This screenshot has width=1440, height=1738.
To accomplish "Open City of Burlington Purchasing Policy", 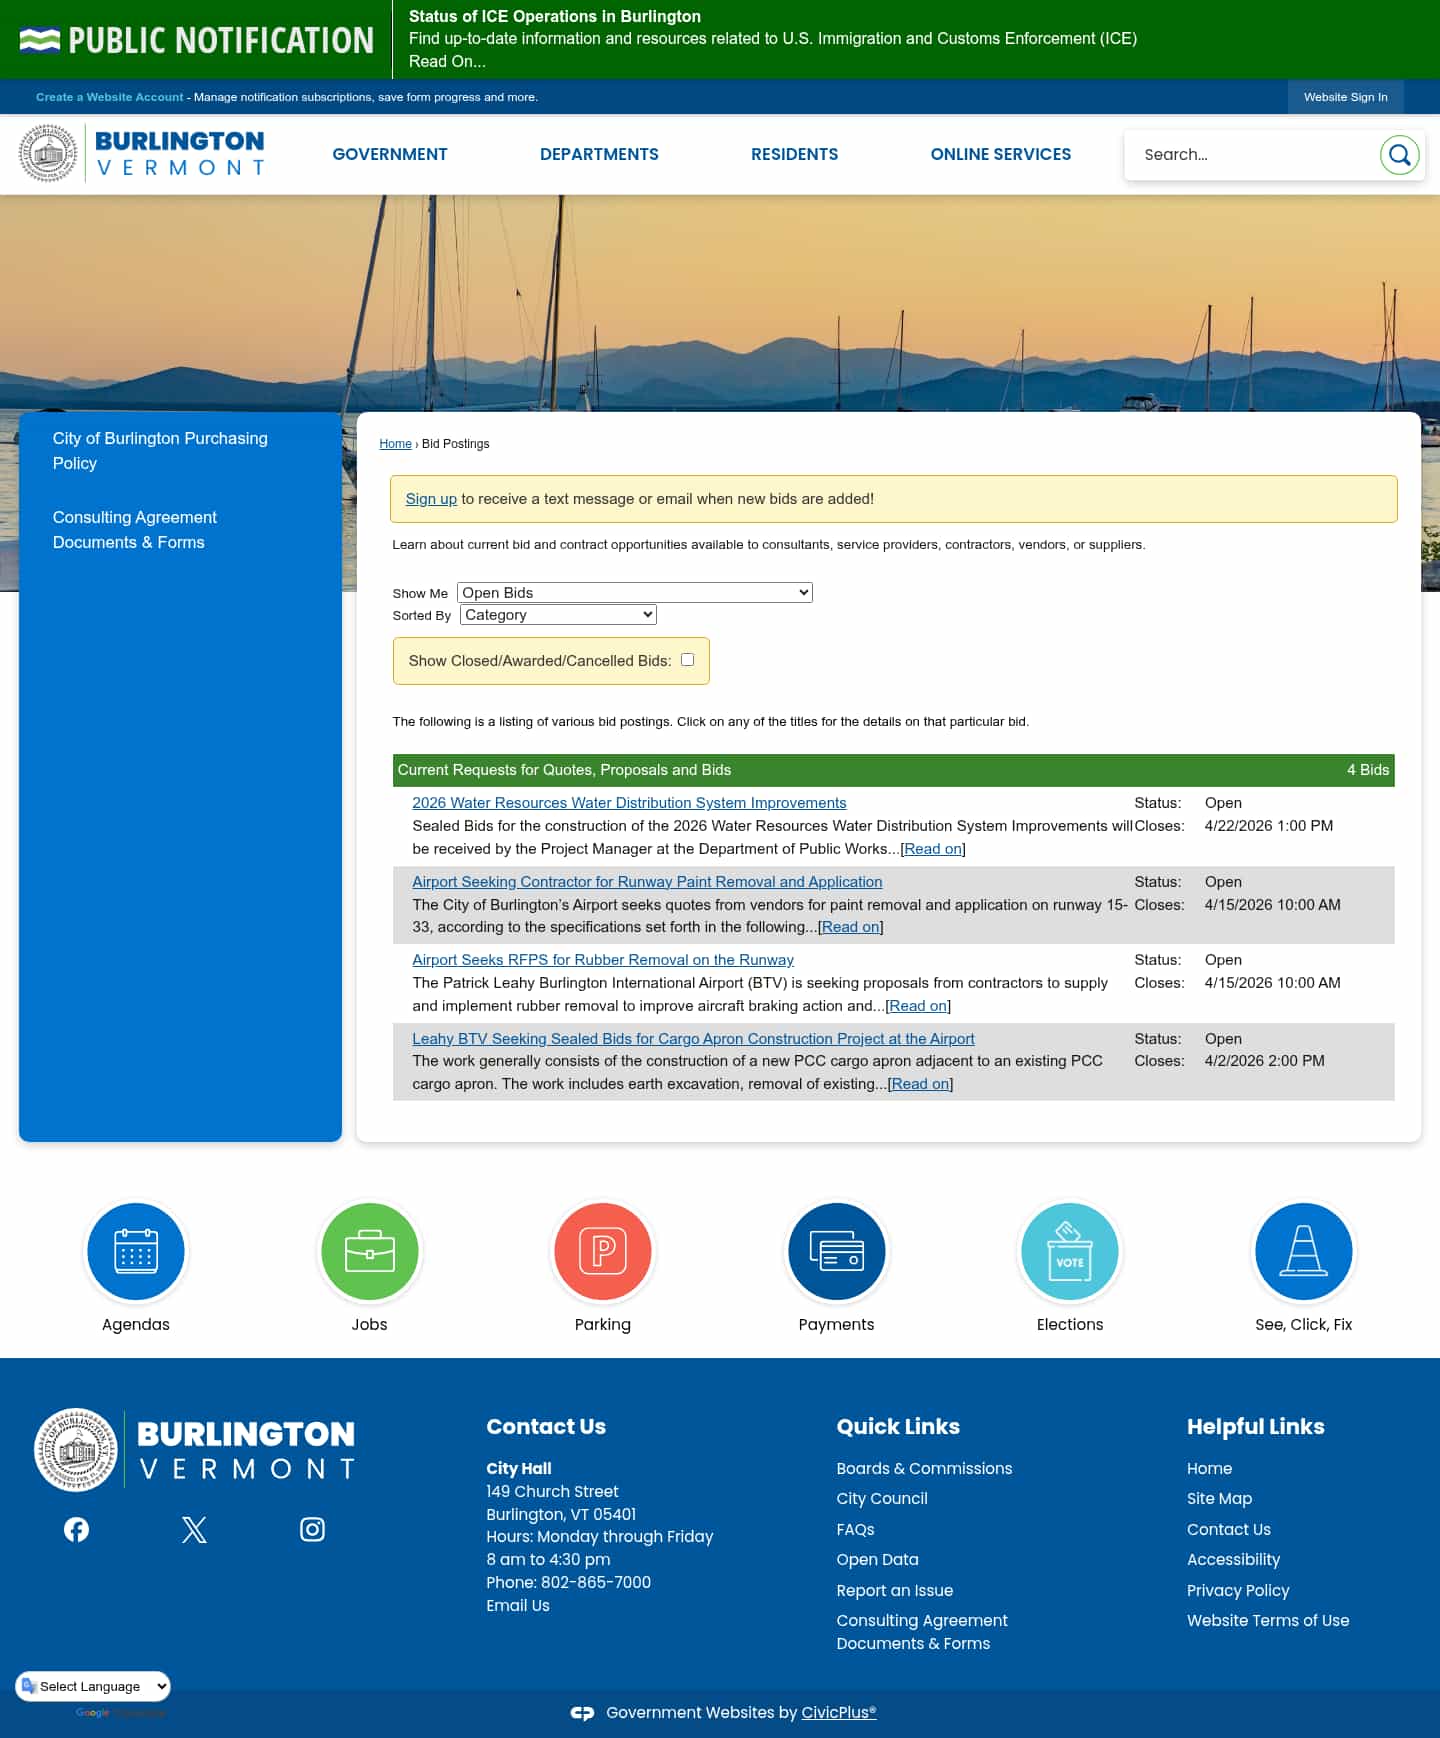I will click(160, 451).
